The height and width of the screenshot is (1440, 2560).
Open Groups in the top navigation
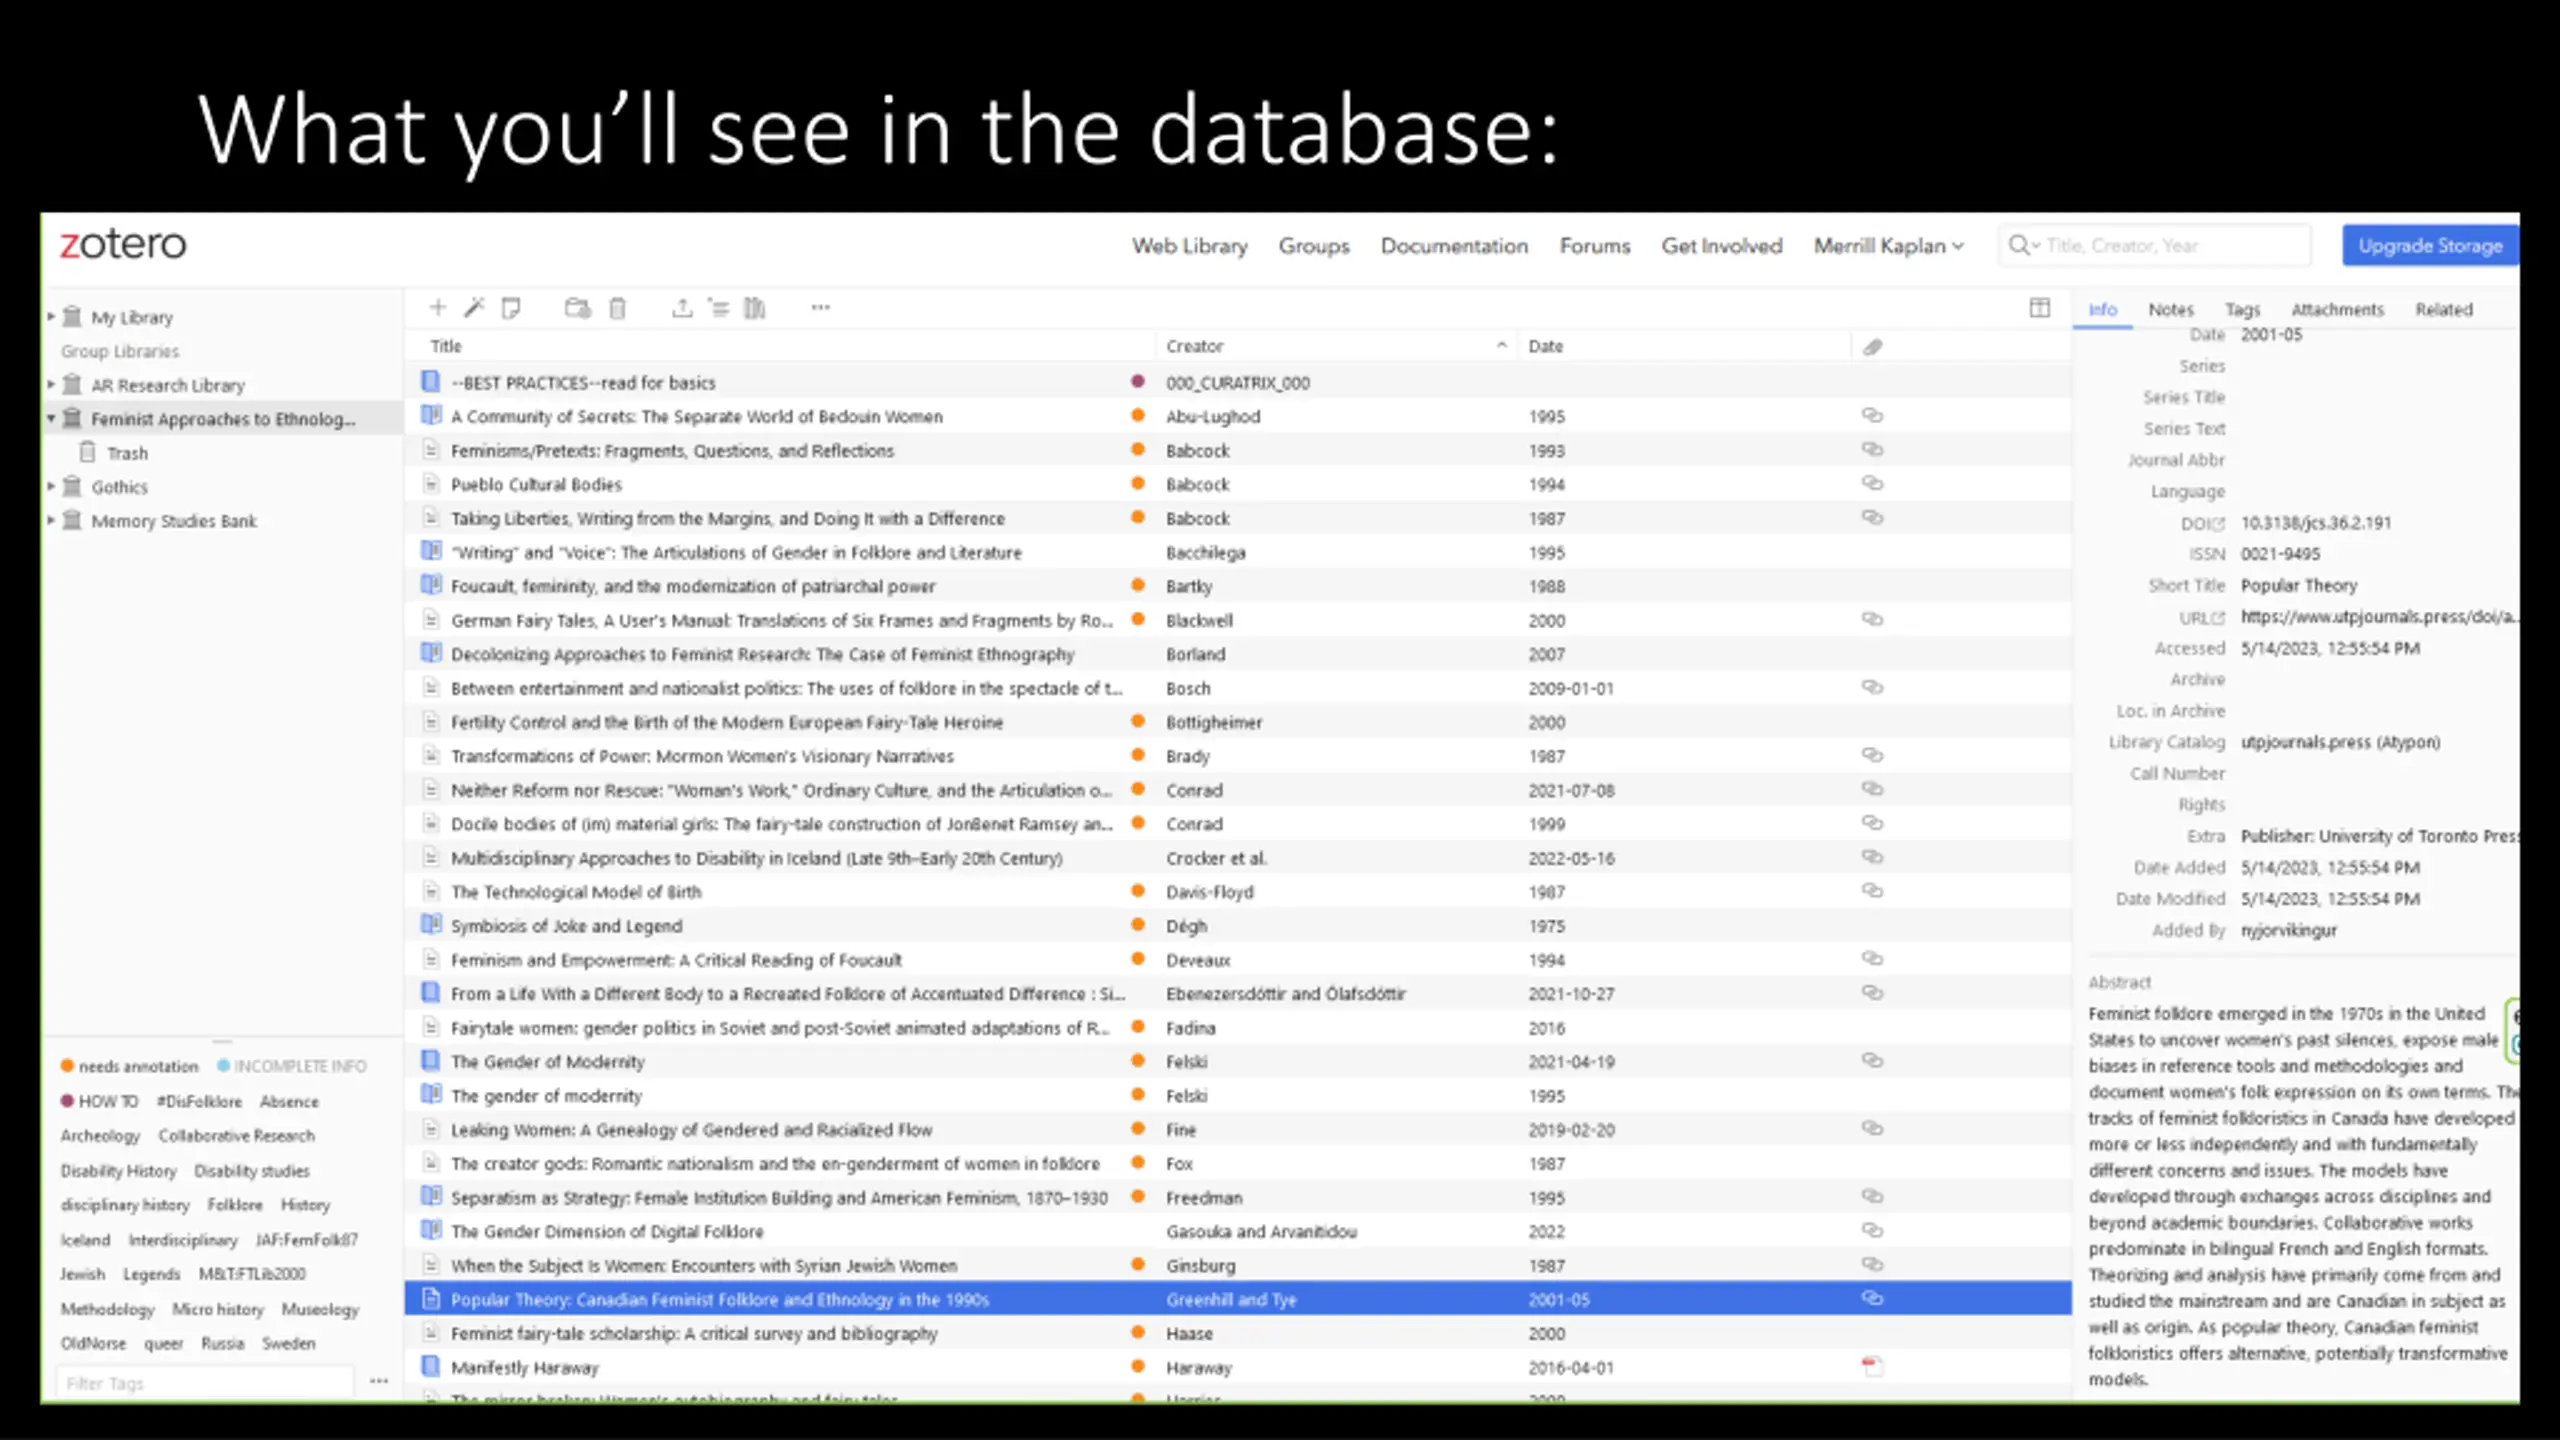tap(1314, 246)
